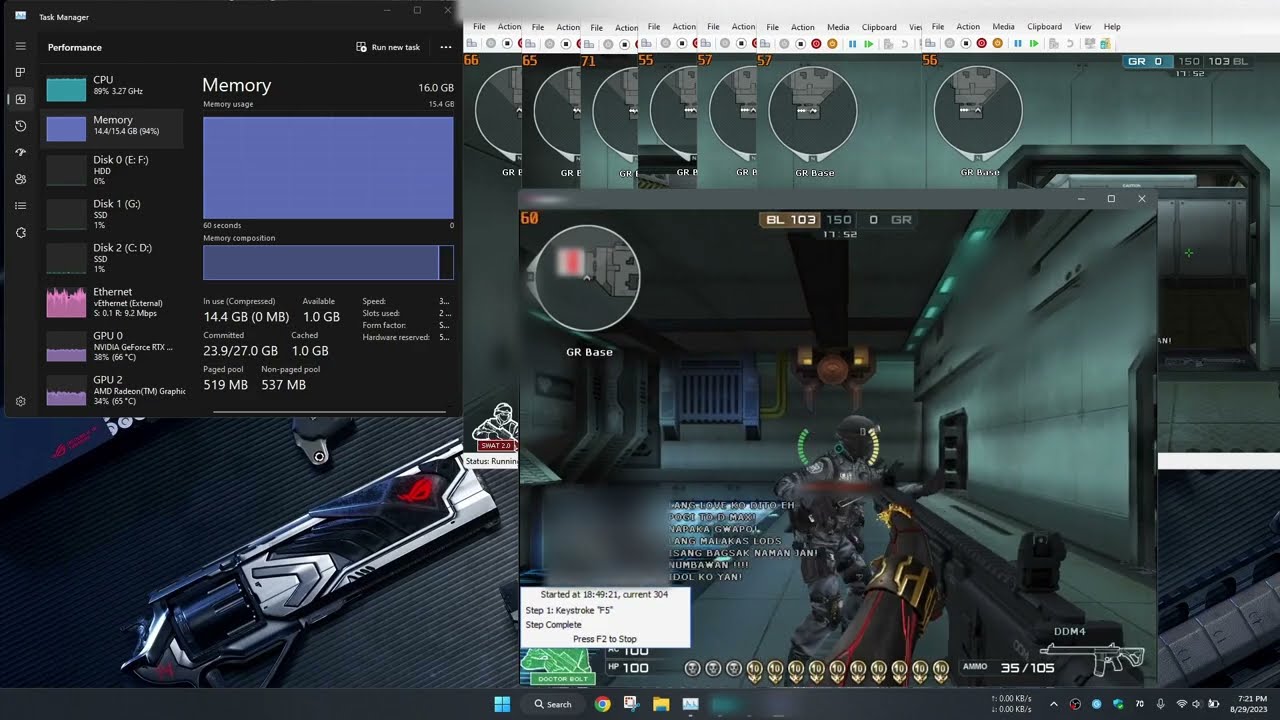Open File menu of VM window showing 71
1280x720 pixels.
pyautogui.click(x=597, y=28)
